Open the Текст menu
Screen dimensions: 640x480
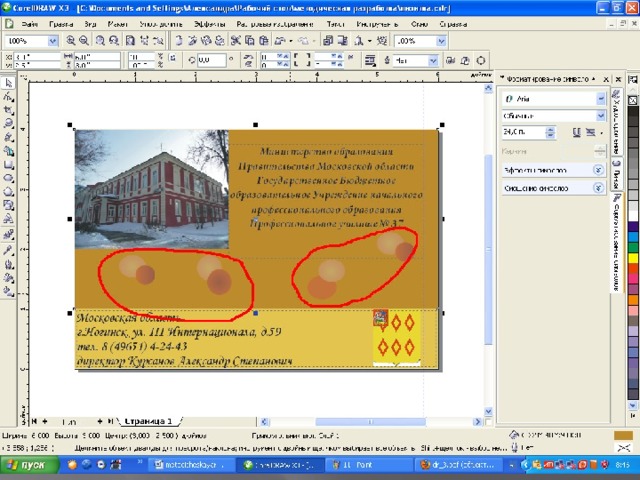coord(335,24)
